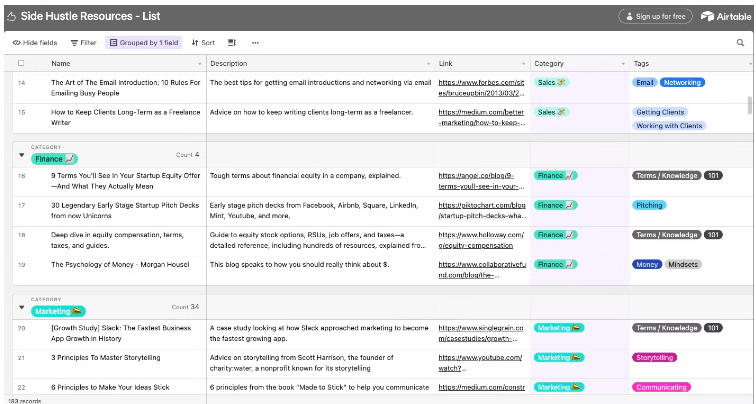Viewport: 756px width, 404px height.
Task: Click the Marketing Count 34 summary
Action: point(186,307)
